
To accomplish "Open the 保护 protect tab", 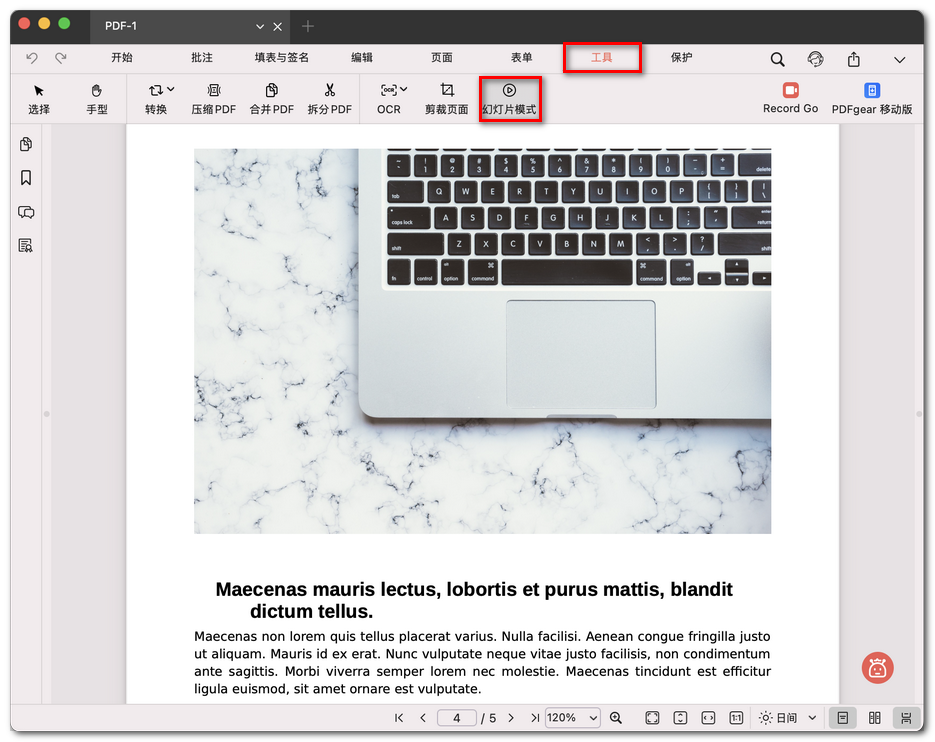I will coord(682,58).
